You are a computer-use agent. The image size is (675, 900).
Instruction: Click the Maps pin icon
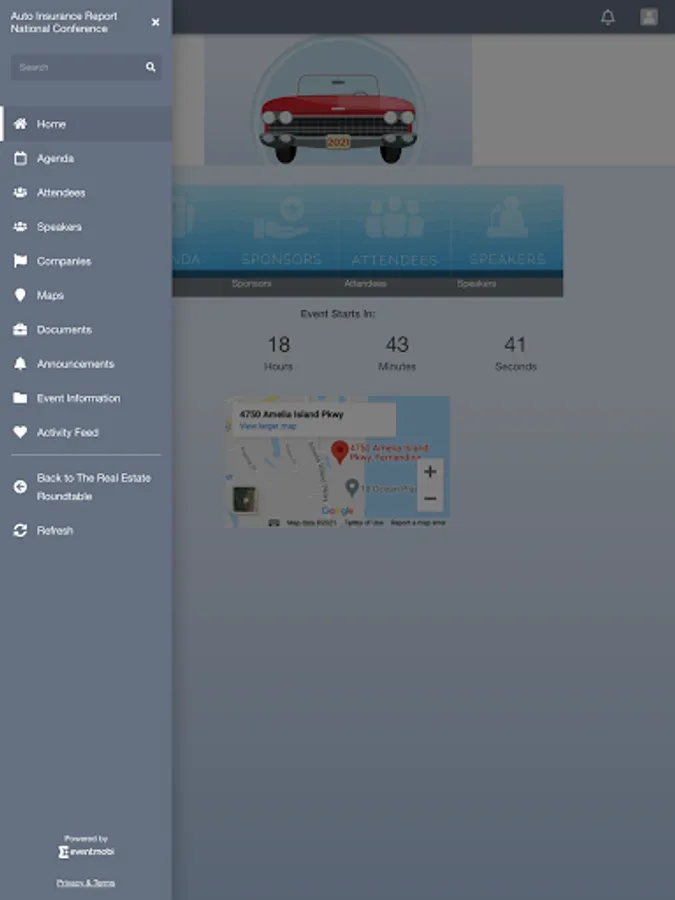[x=20, y=295]
